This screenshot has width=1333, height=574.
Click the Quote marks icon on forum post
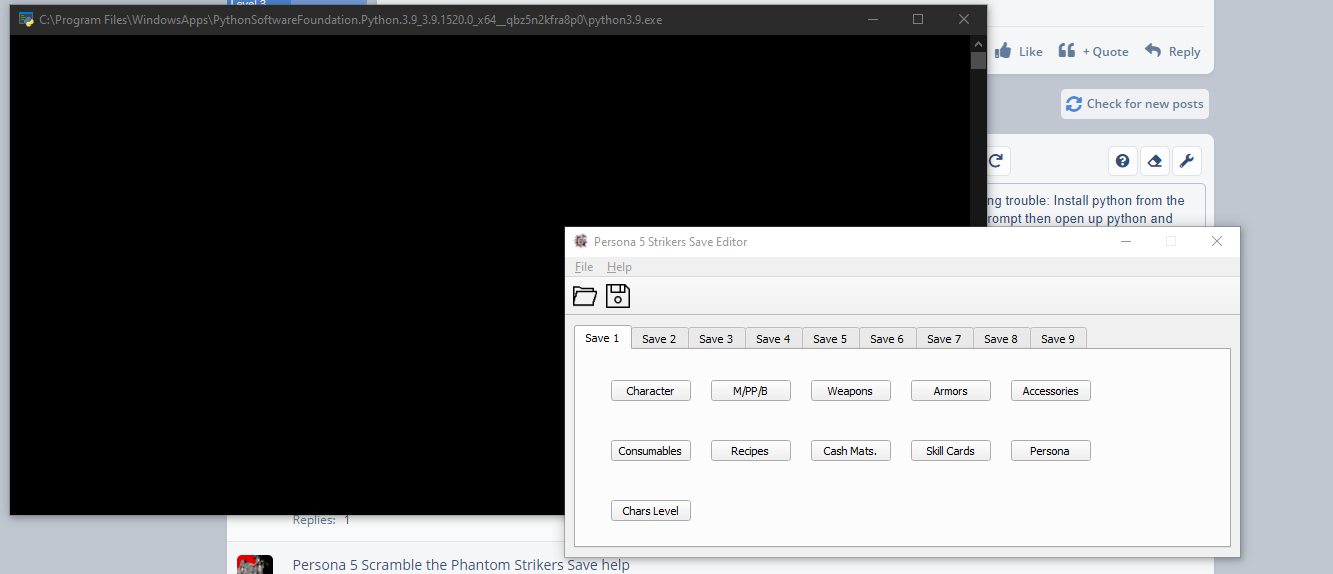click(x=1067, y=50)
